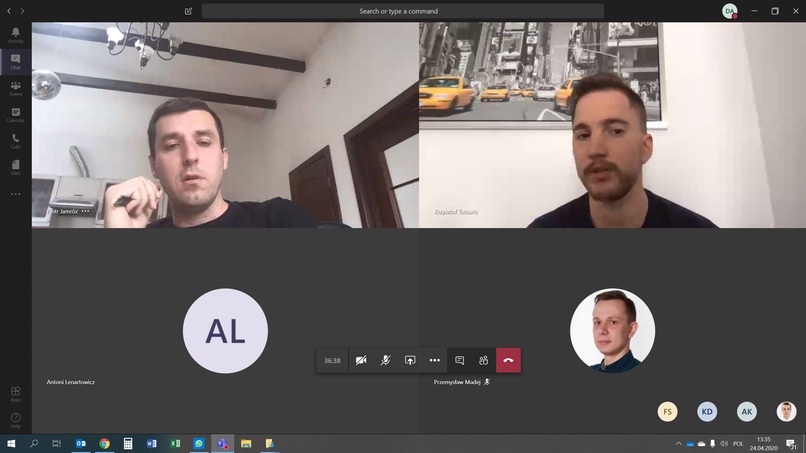Viewport: 806px width, 453px height.
Task: Click the AL avatar of Antoni Lenartowicz
Action: point(225,331)
